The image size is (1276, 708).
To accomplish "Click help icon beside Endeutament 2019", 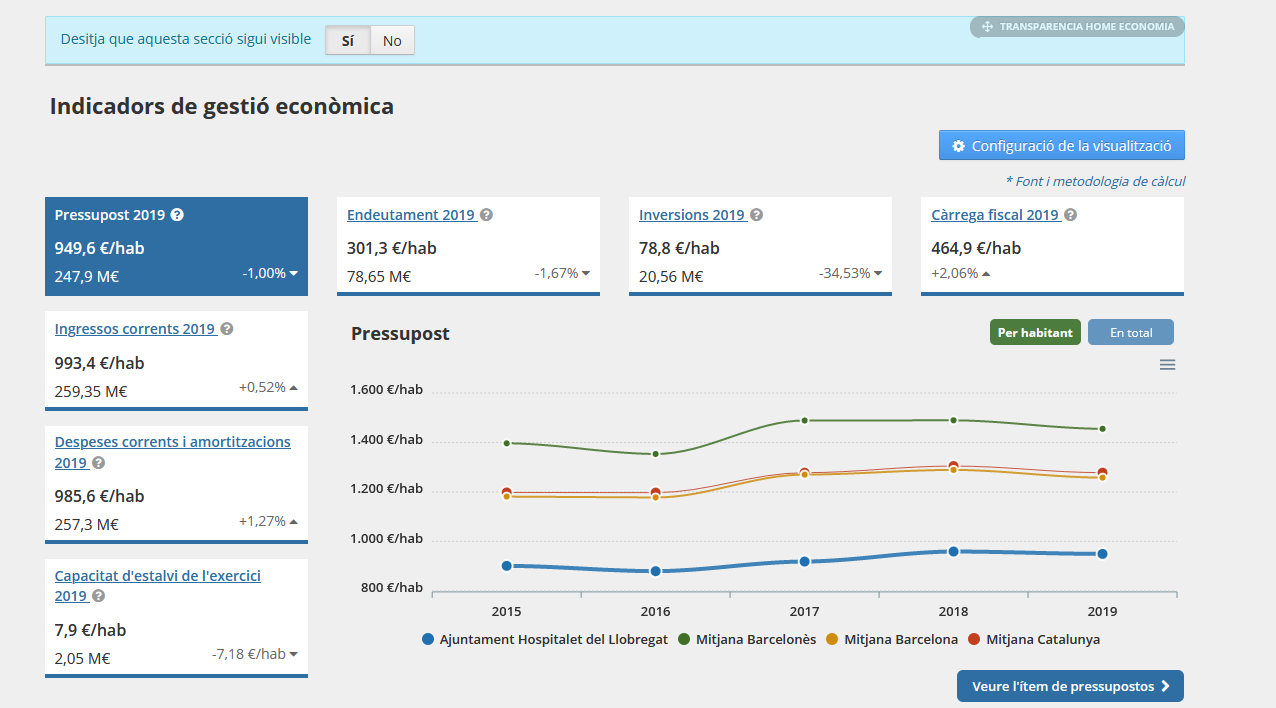I will click(486, 215).
